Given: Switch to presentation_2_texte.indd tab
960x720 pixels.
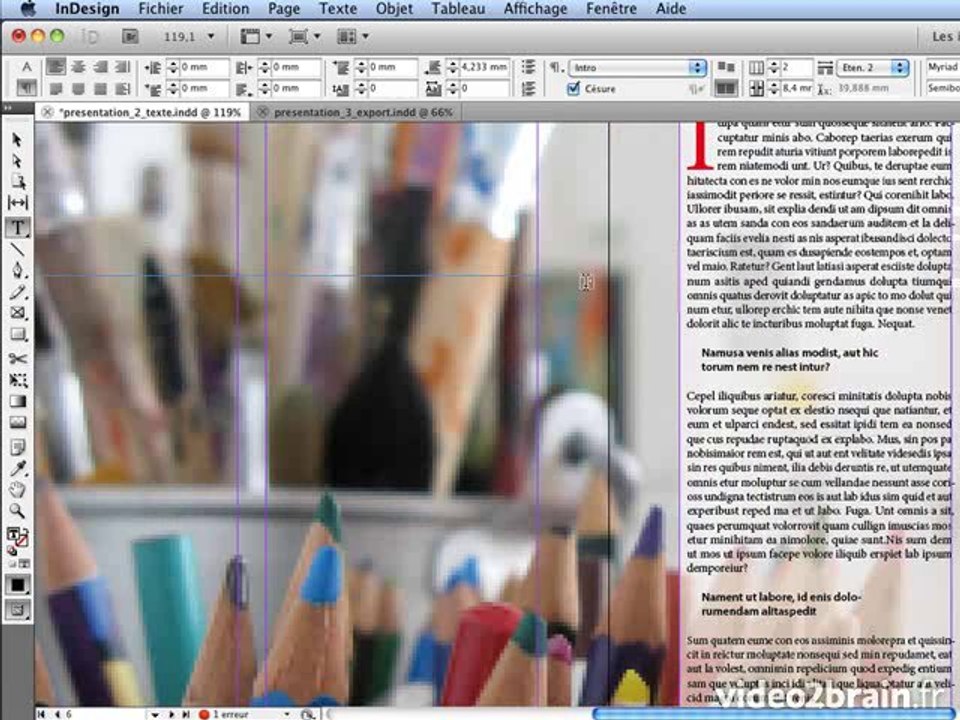Looking at the screenshot, I should [x=149, y=113].
